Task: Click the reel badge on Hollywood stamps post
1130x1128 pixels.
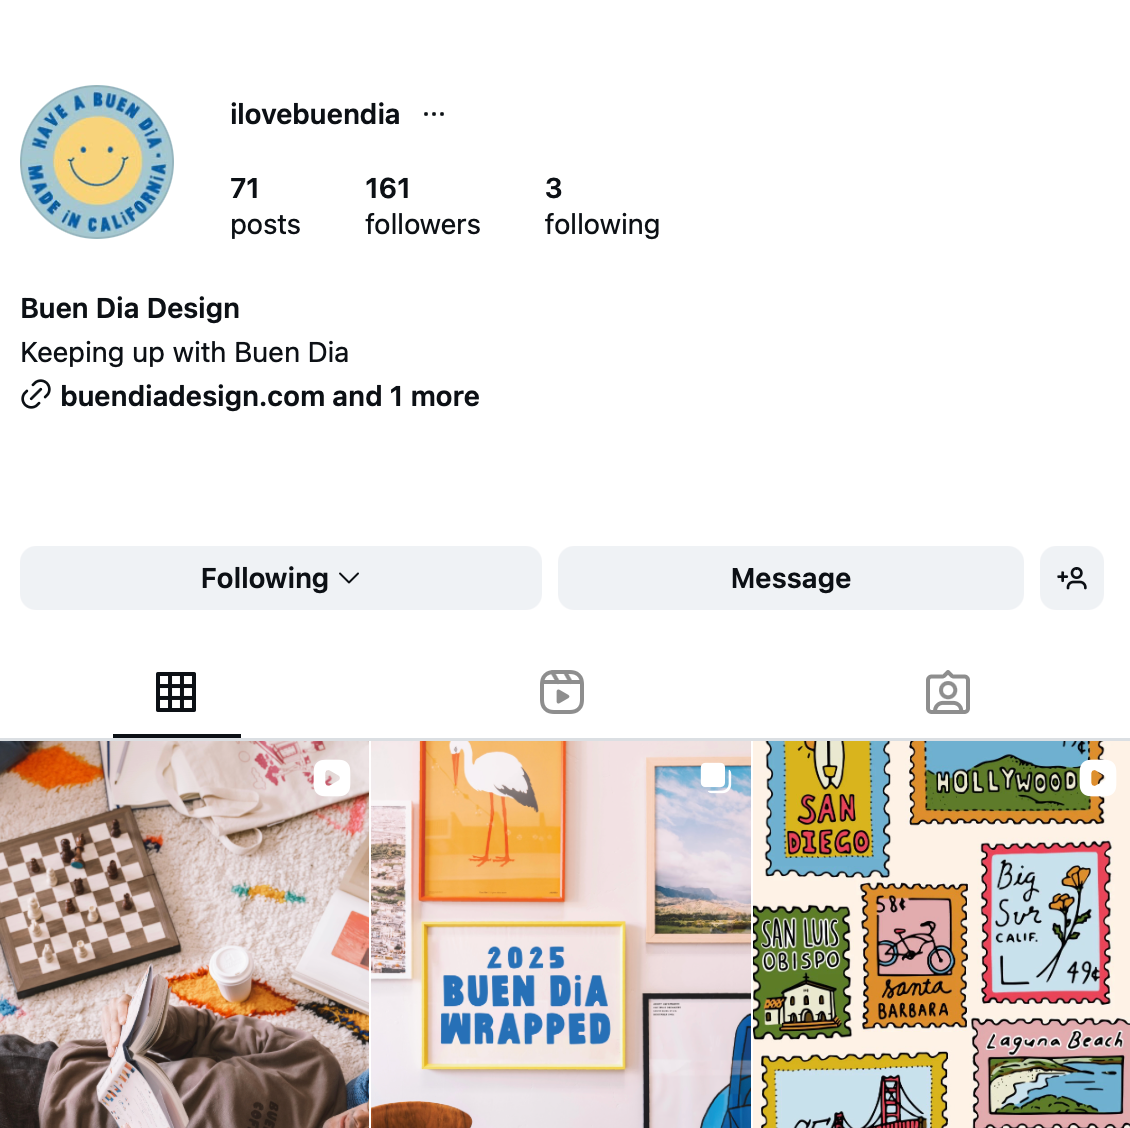Action: (x=1097, y=778)
